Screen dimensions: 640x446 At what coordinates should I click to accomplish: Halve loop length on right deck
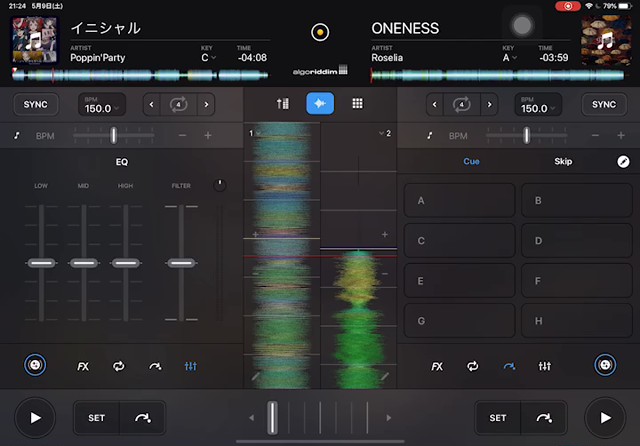[x=435, y=104]
